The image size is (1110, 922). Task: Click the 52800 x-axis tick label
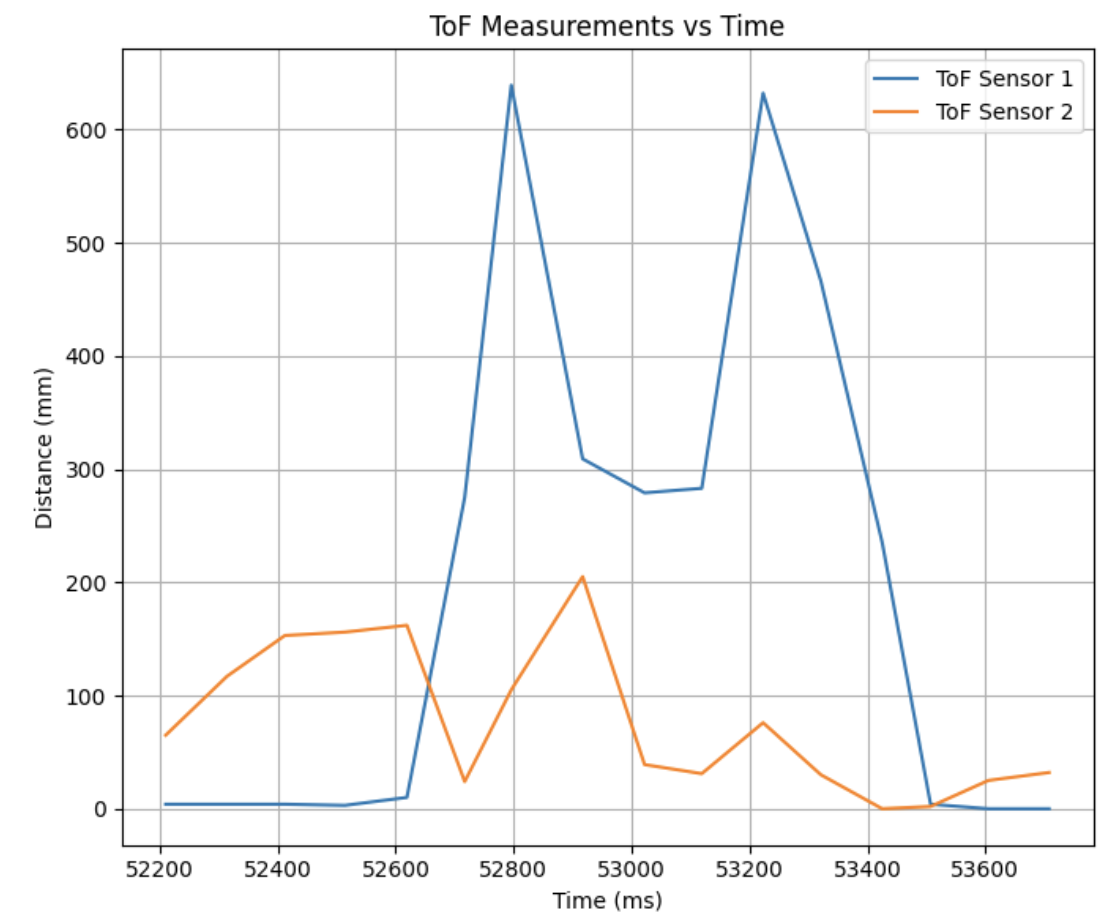click(514, 871)
